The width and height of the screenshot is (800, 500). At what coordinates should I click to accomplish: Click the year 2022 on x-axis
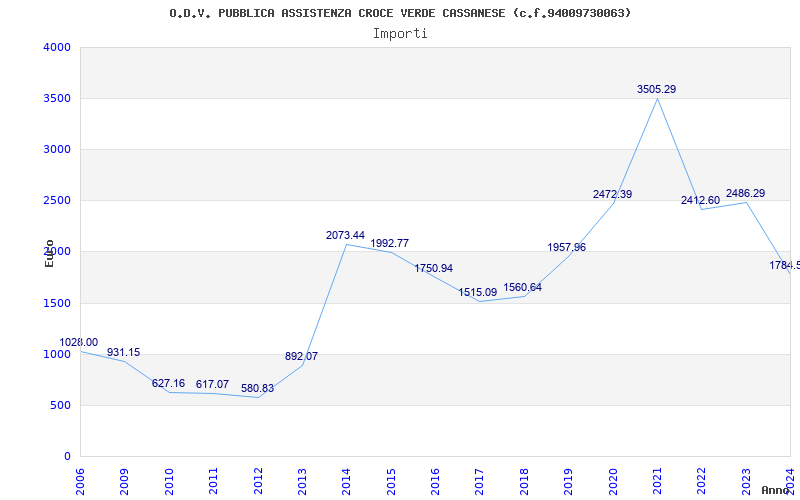[x=702, y=481]
